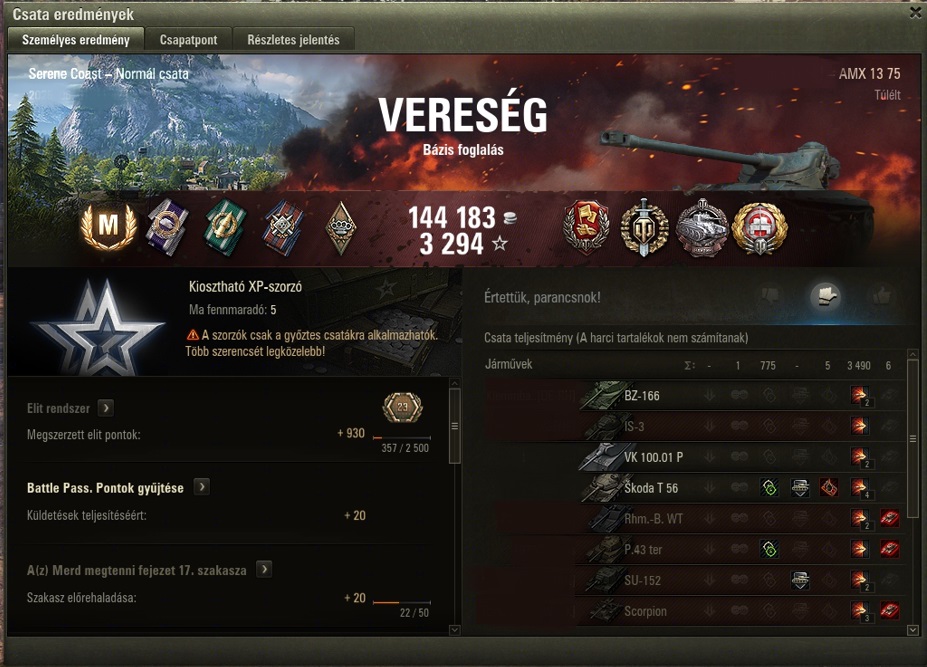Click the BZ-166 vehicle row
This screenshot has height=667, width=927.
coord(695,396)
